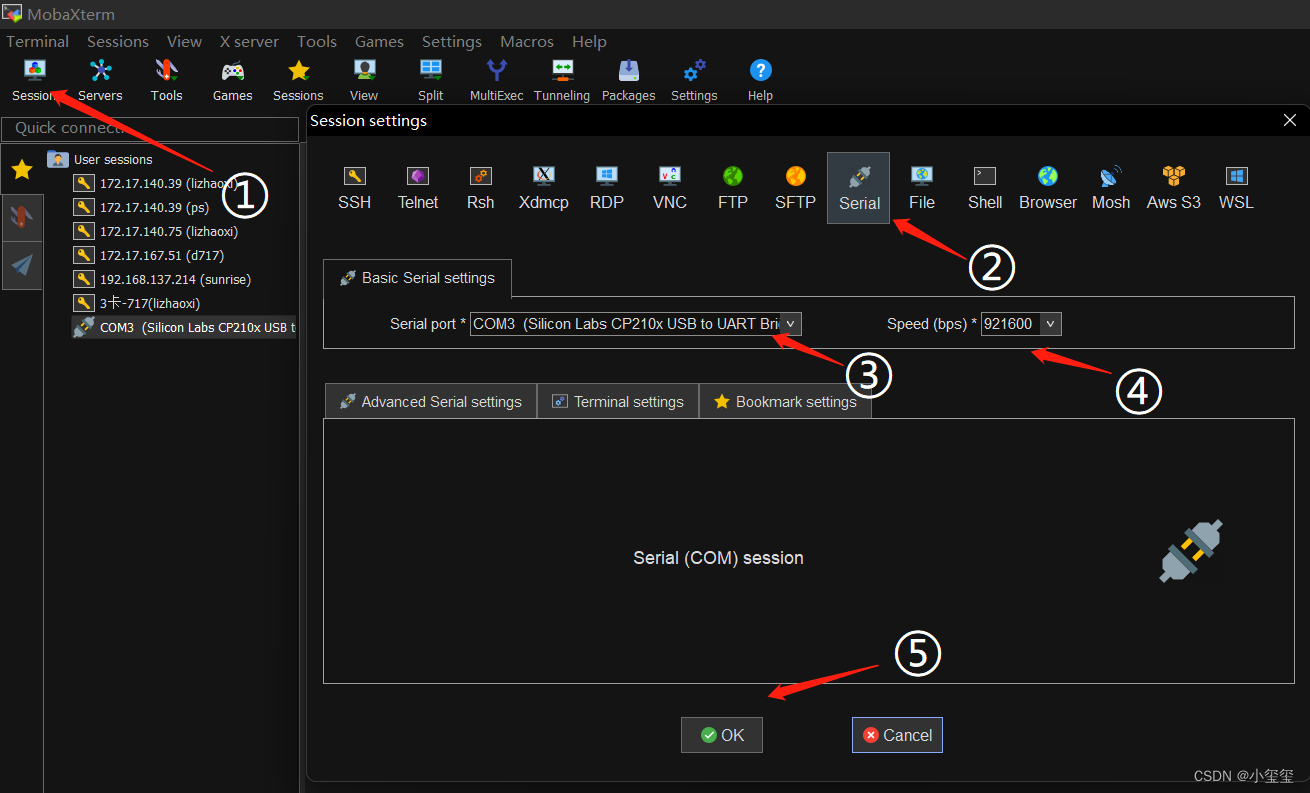The height and width of the screenshot is (793, 1310).
Task: Open the View menu in menu bar
Action: coord(184,41)
